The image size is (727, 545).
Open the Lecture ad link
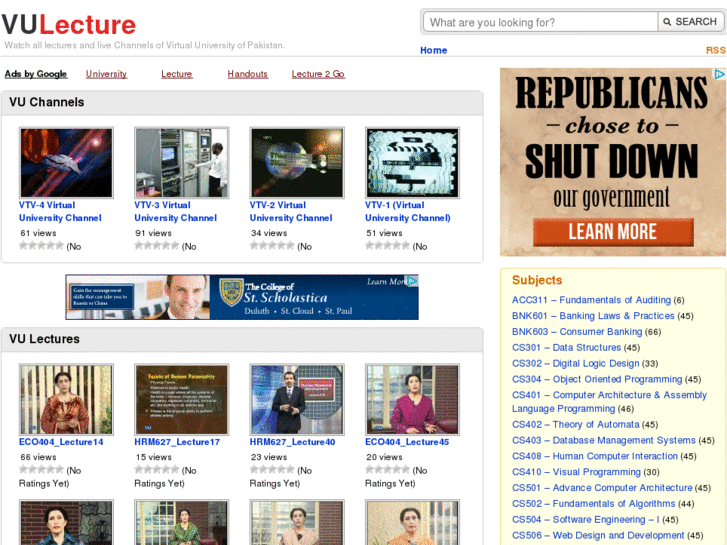pyautogui.click(x=177, y=74)
